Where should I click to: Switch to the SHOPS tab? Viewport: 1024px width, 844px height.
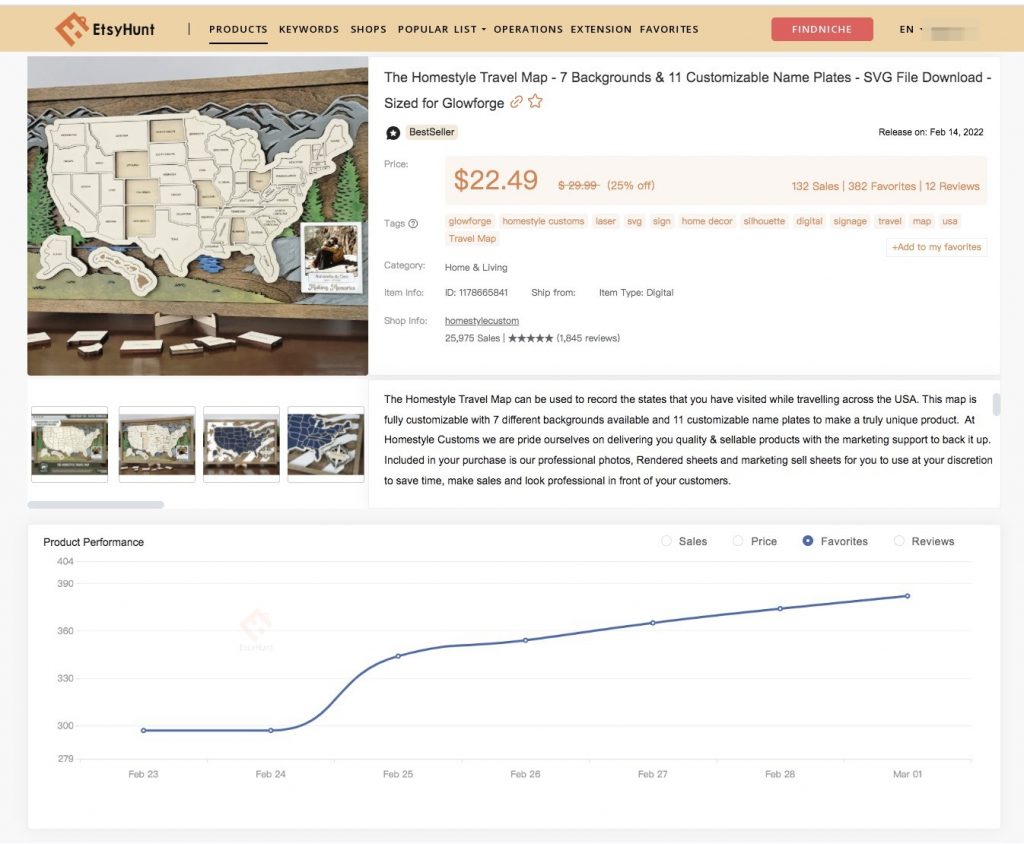pos(368,29)
